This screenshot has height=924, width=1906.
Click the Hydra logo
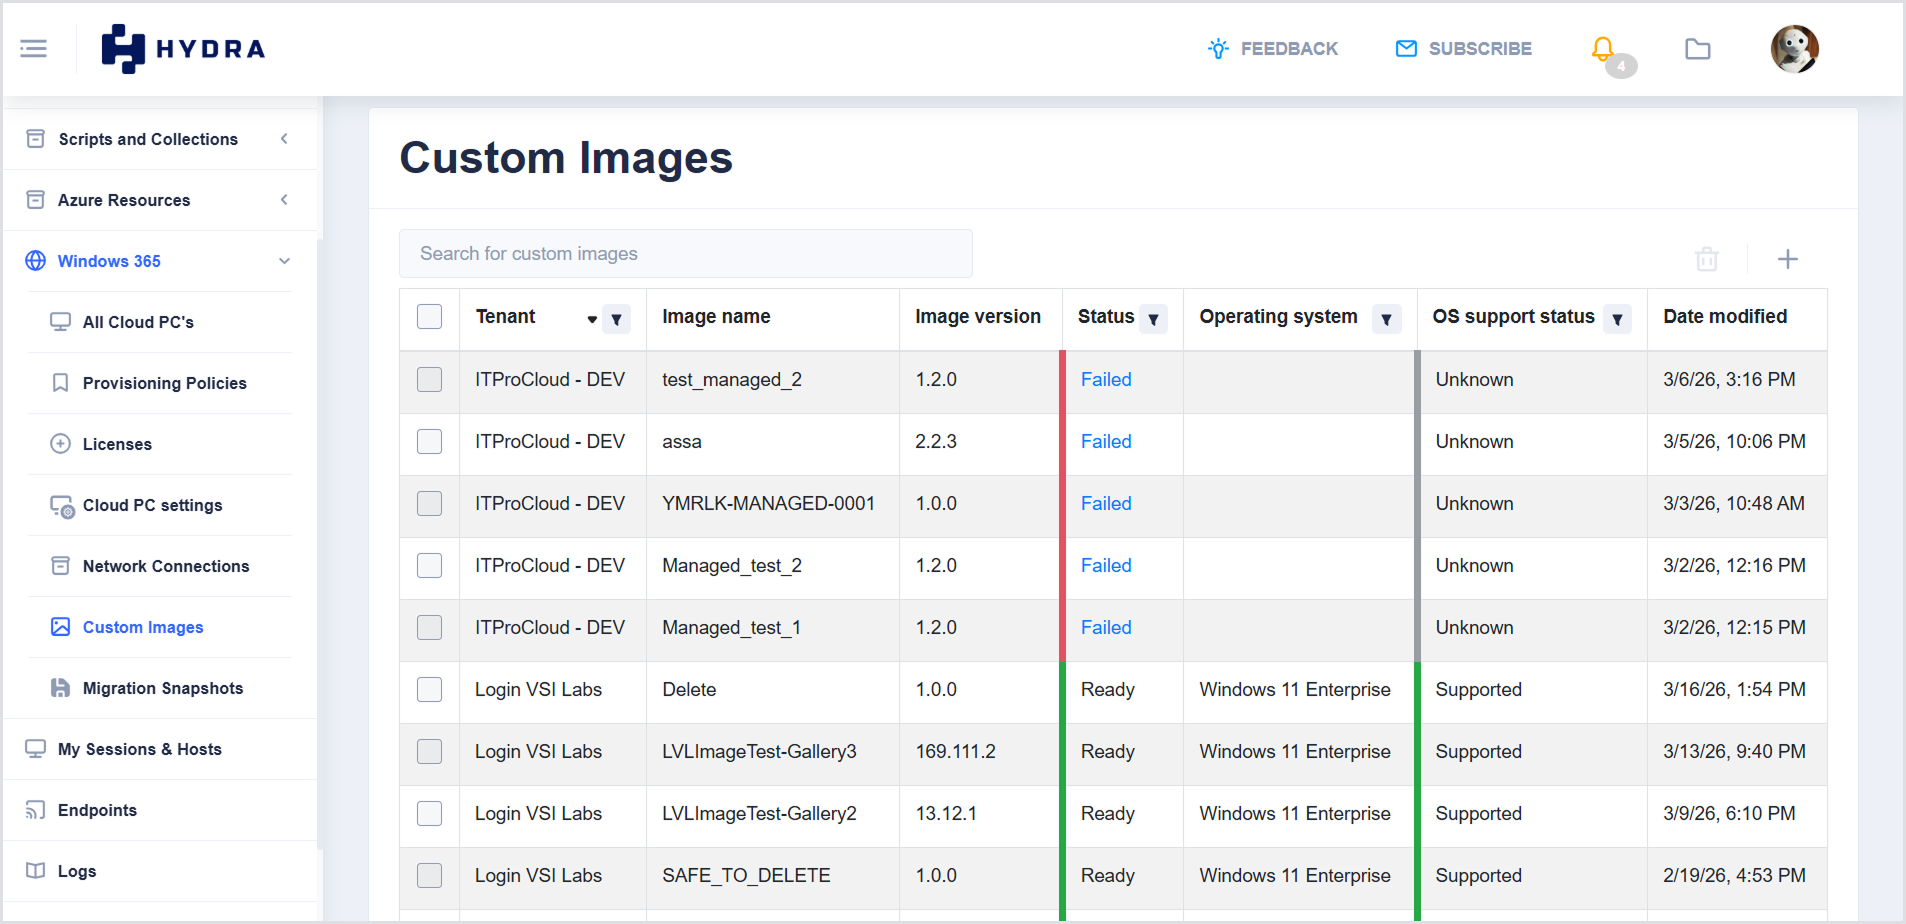click(x=183, y=49)
